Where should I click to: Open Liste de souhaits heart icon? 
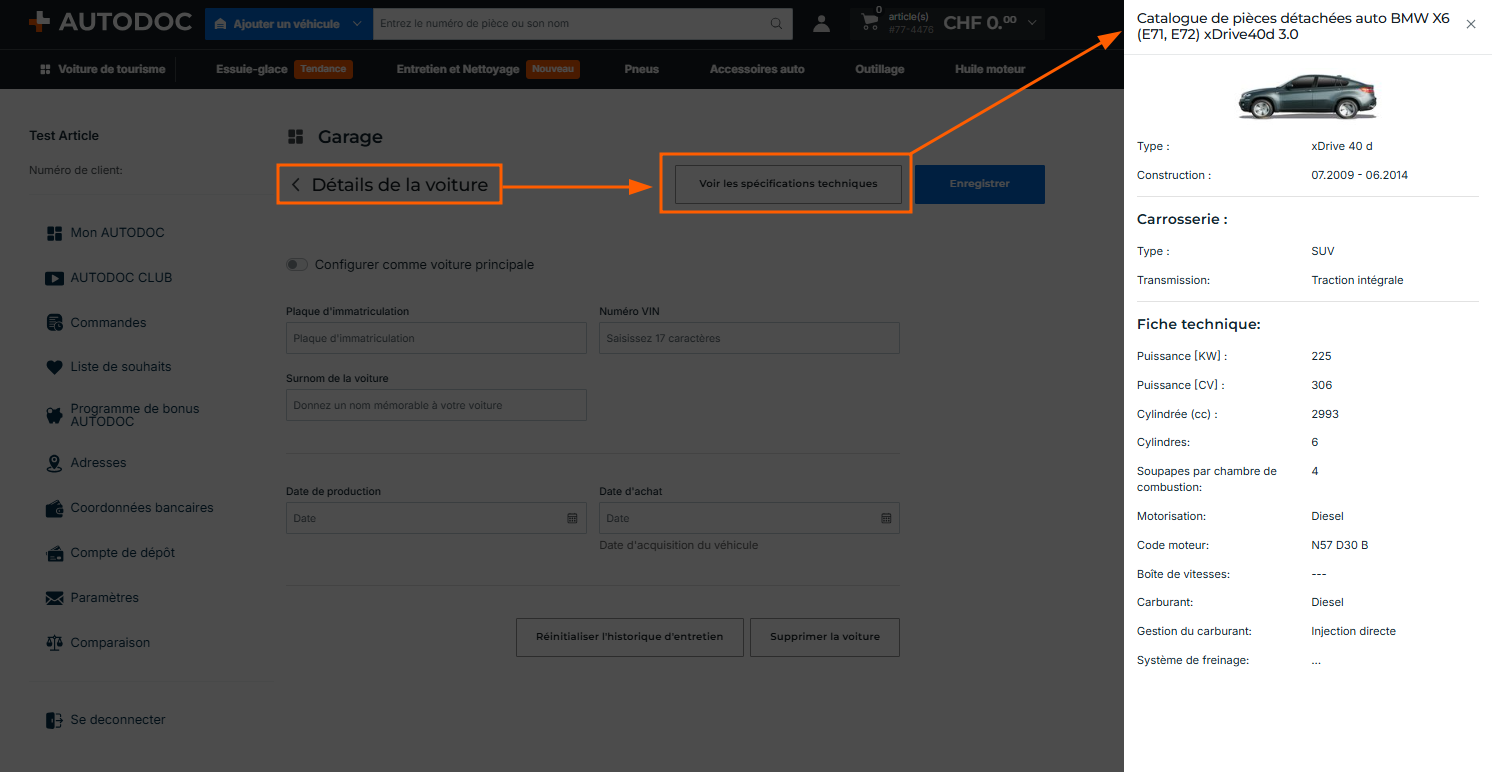(55, 367)
